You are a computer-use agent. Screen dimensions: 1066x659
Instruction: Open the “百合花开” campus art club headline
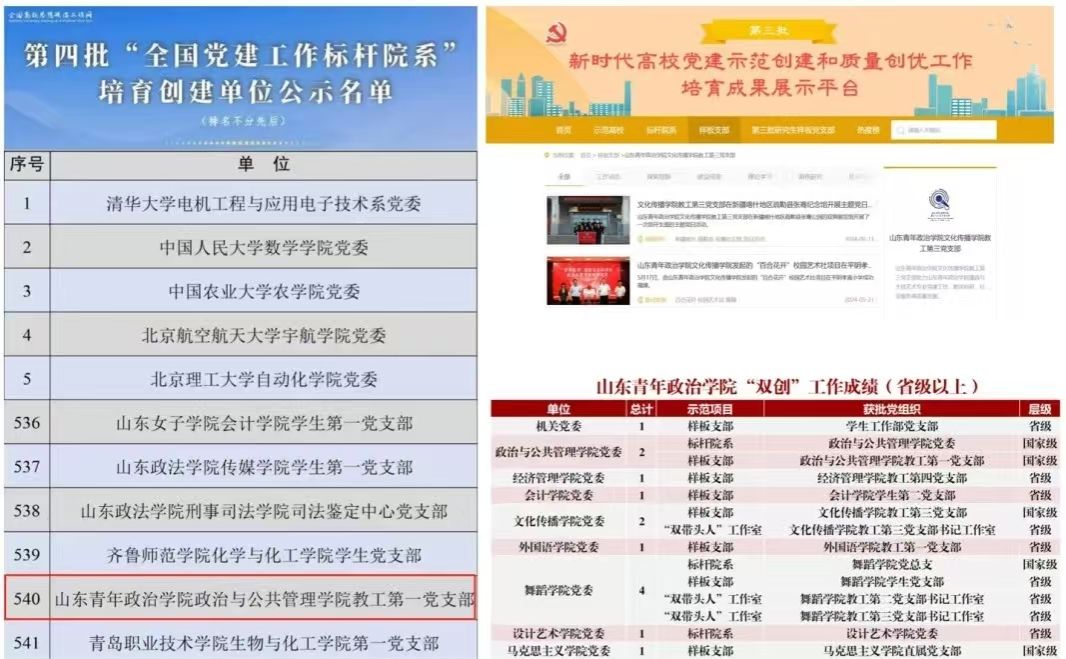coord(754,265)
